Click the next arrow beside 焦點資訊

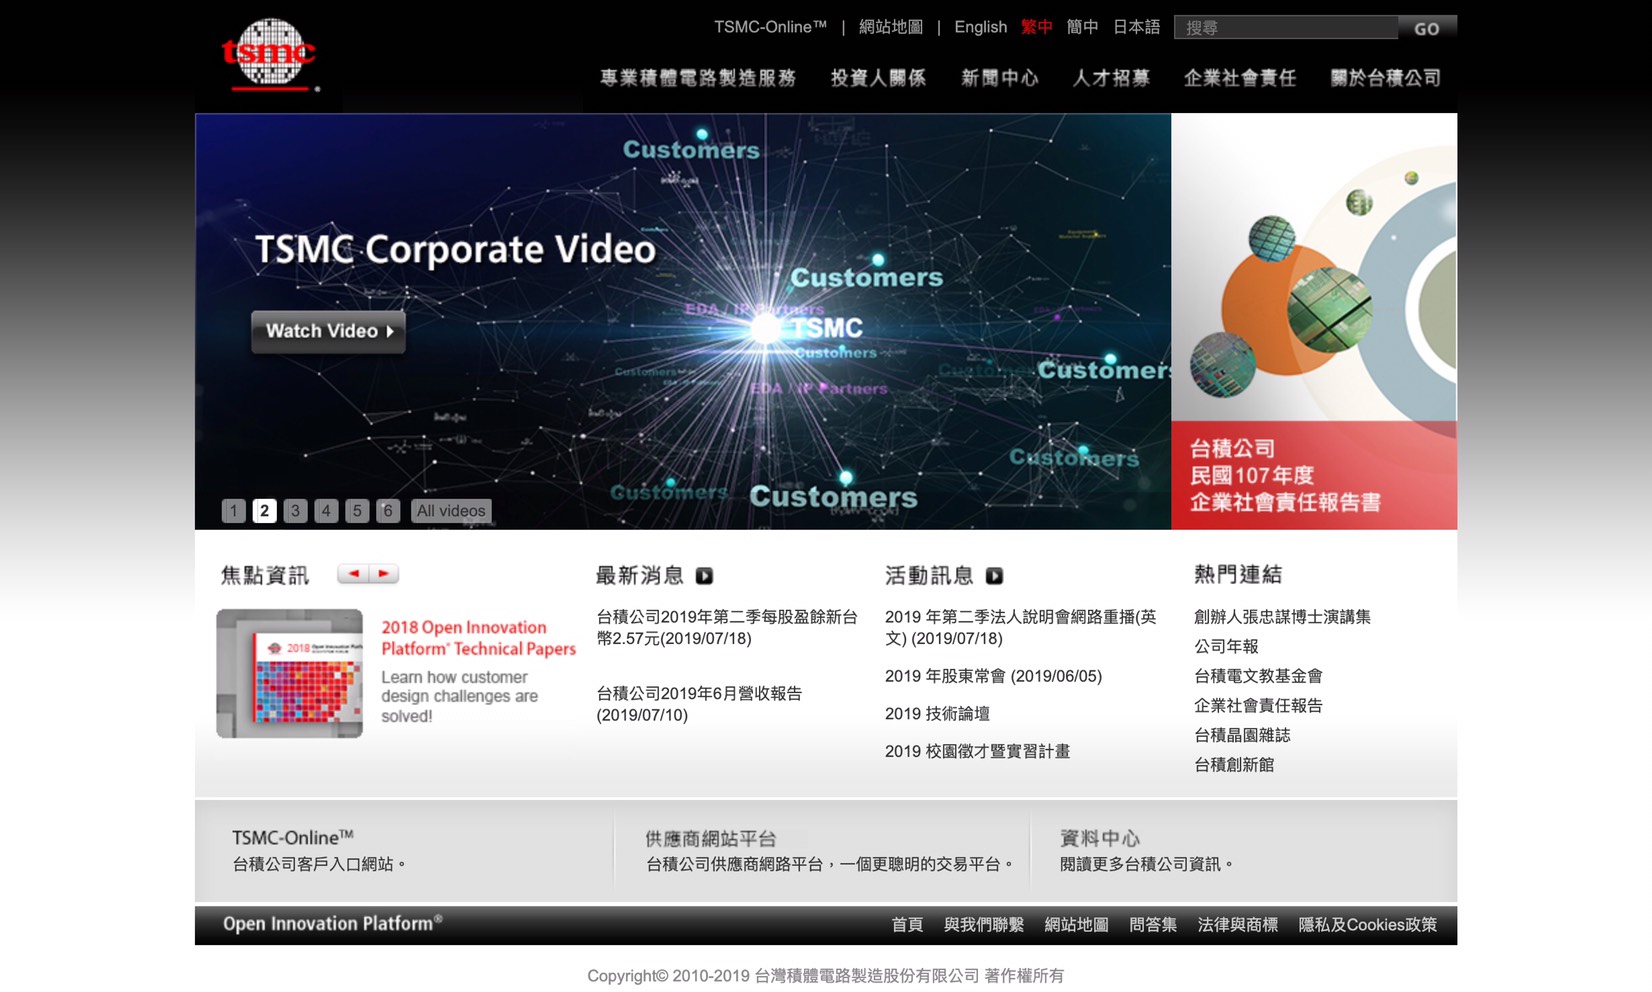[x=384, y=573]
